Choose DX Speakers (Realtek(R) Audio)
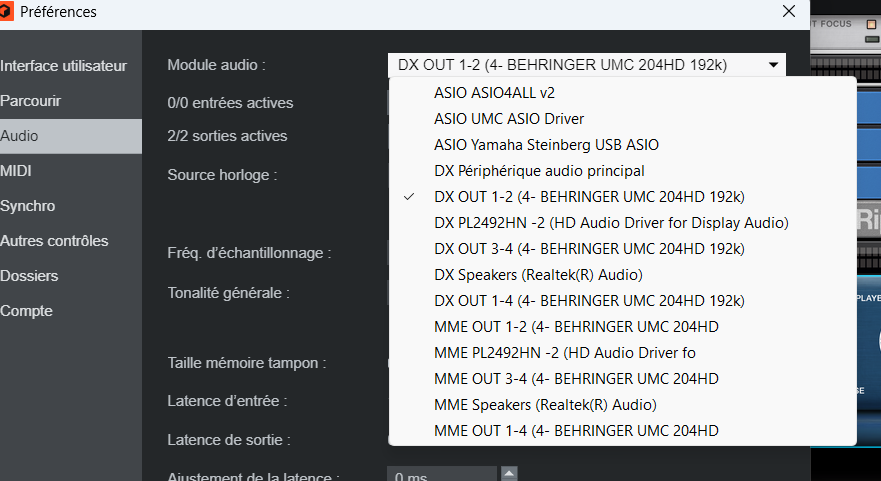The height and width of the screenshot is (481, 881). pos(623,275)
